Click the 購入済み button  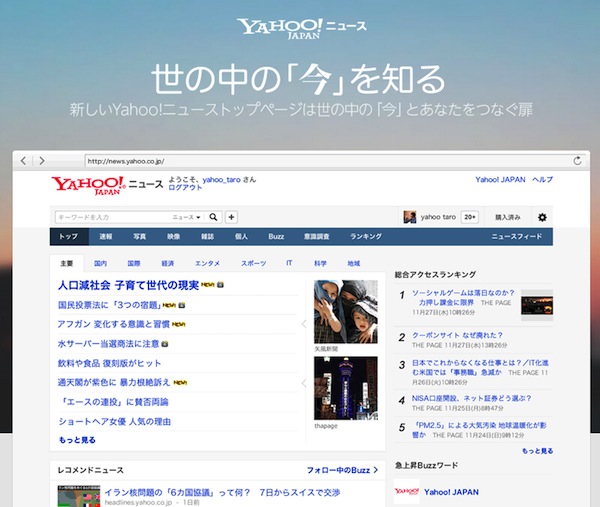[508, 217]
